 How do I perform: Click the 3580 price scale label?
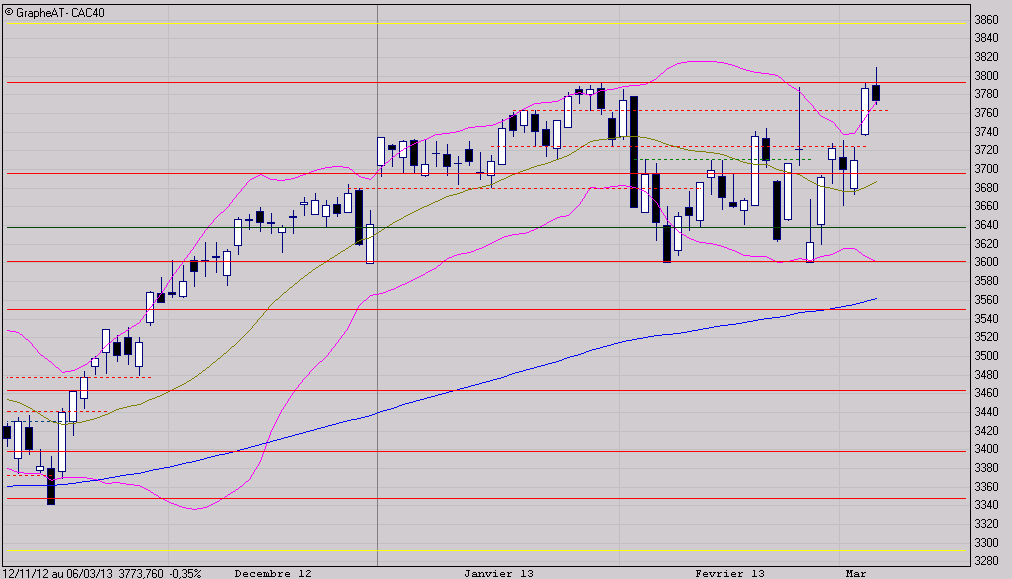pos(986,281)
